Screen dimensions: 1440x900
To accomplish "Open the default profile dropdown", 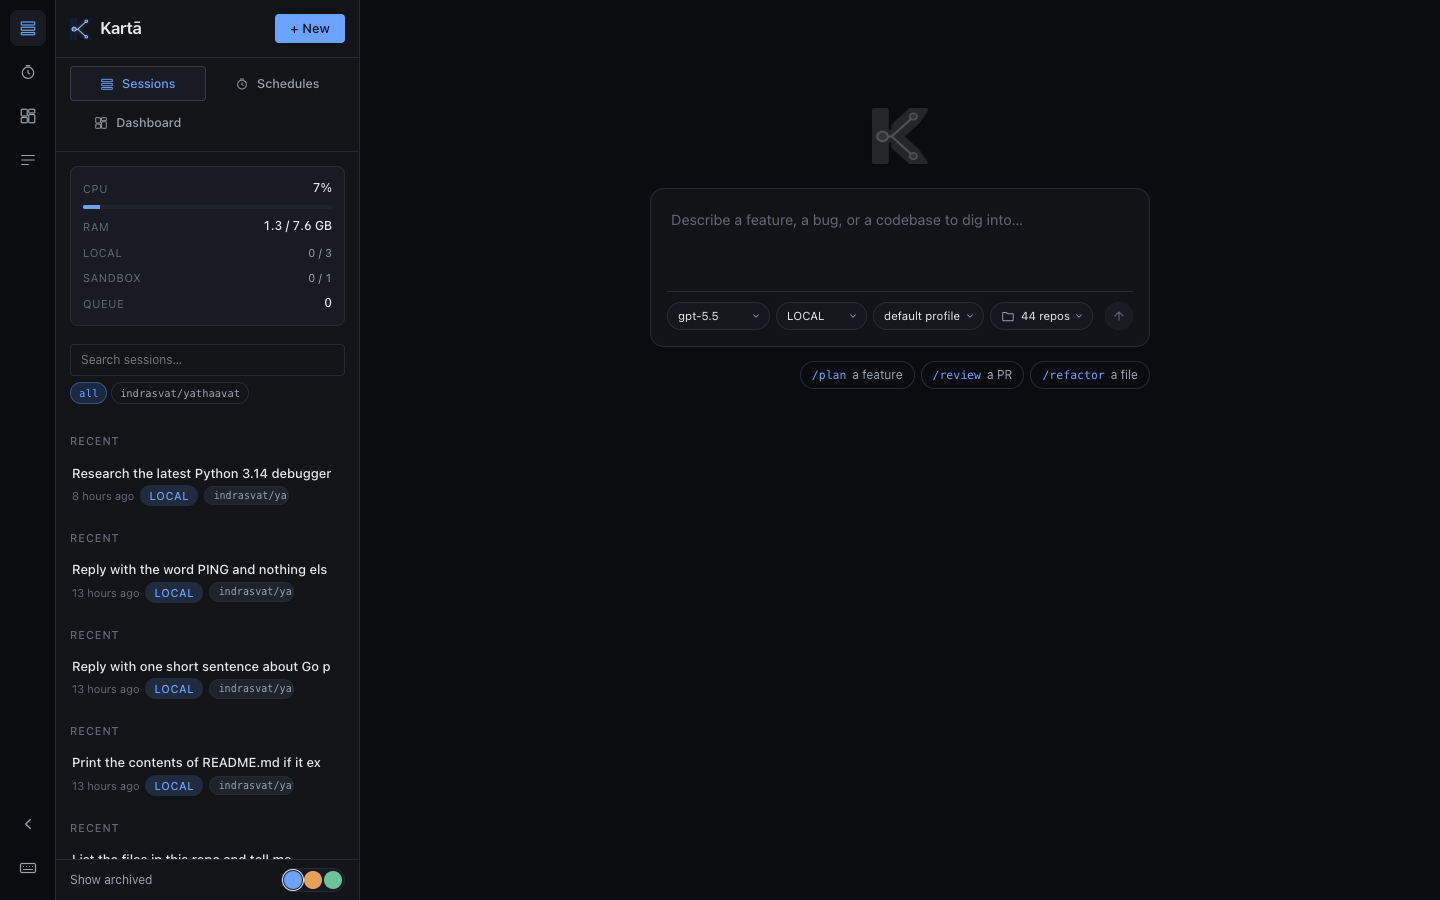I will click(928, 316).
